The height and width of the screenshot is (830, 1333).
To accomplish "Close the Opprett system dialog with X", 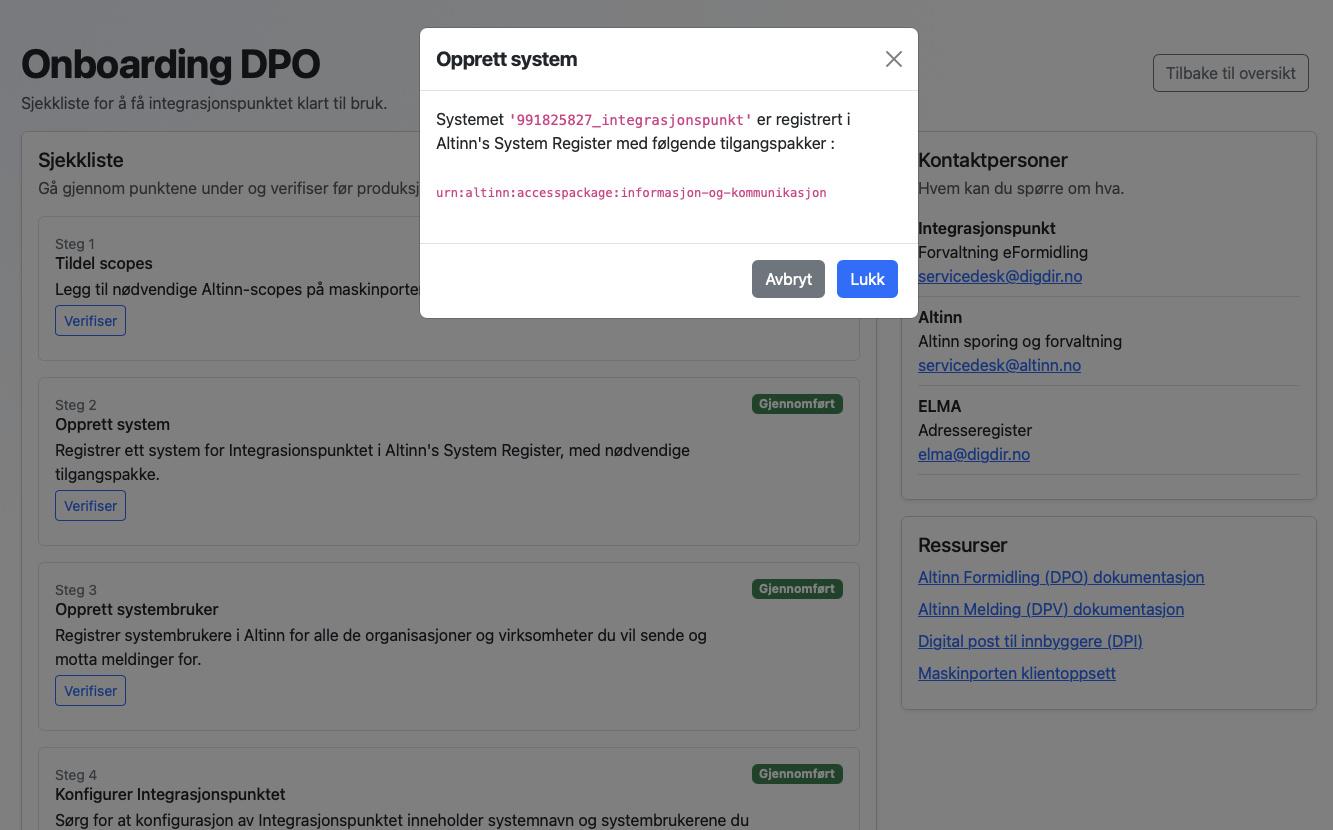I will [x=893, y=59].
